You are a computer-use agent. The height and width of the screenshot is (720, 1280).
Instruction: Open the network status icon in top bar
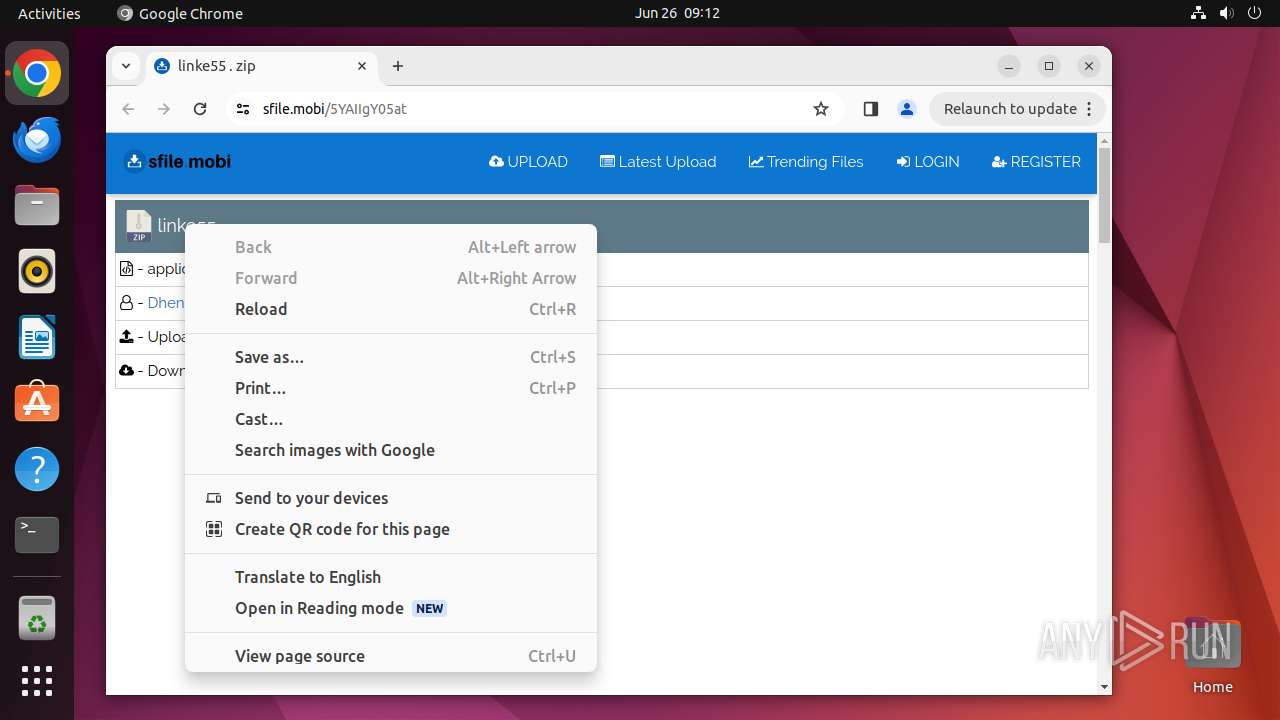tap(1198, 13)
